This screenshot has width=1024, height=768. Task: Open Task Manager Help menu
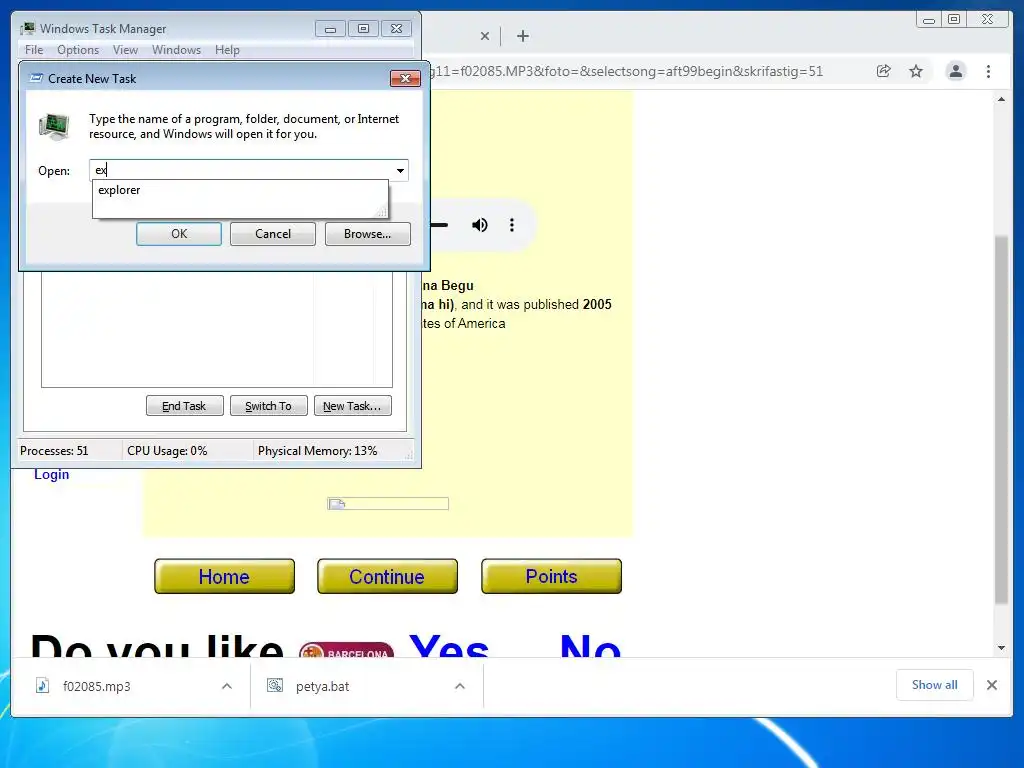pos(227,50)
